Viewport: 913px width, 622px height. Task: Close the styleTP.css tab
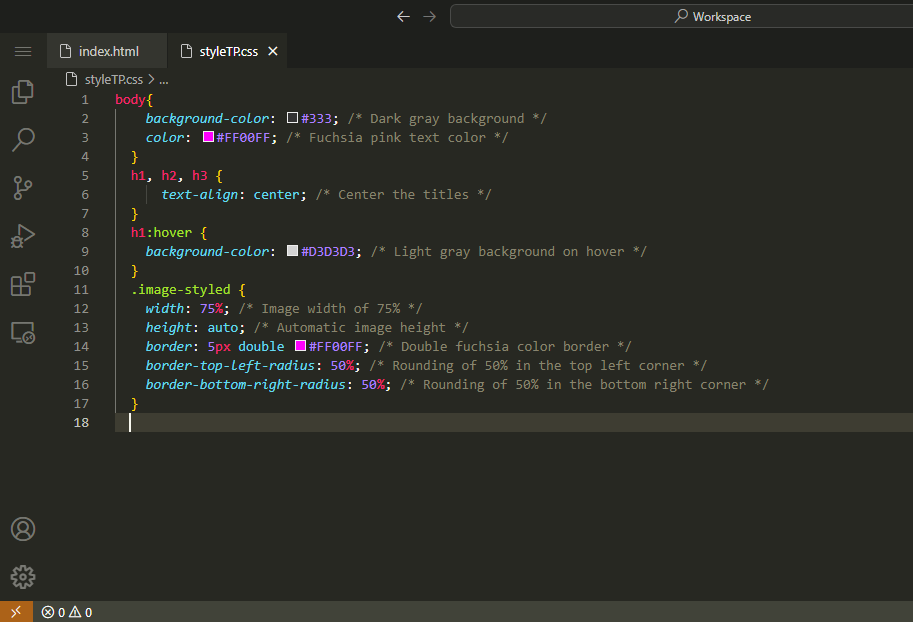pos(273,51)
